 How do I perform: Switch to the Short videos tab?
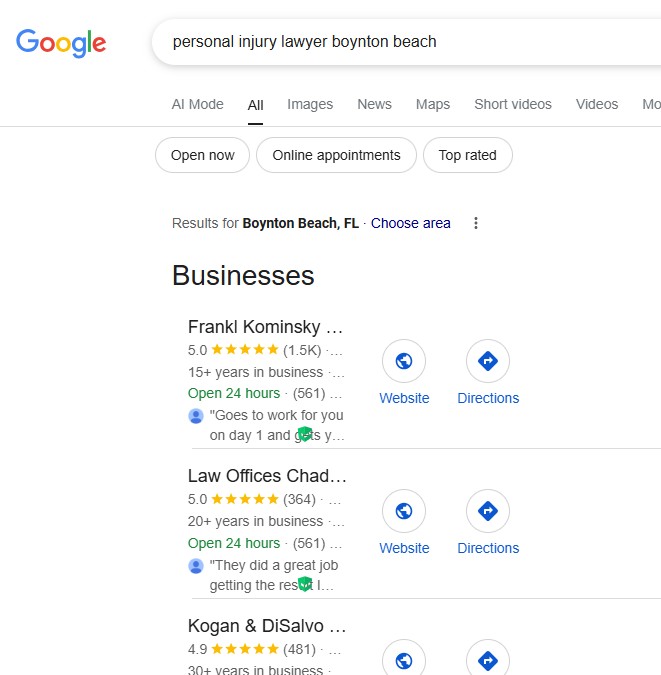click(x=513, y=104)
